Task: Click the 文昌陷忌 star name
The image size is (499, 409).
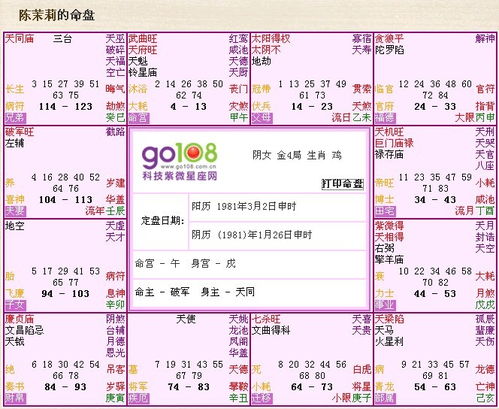Action: point(24,330)
